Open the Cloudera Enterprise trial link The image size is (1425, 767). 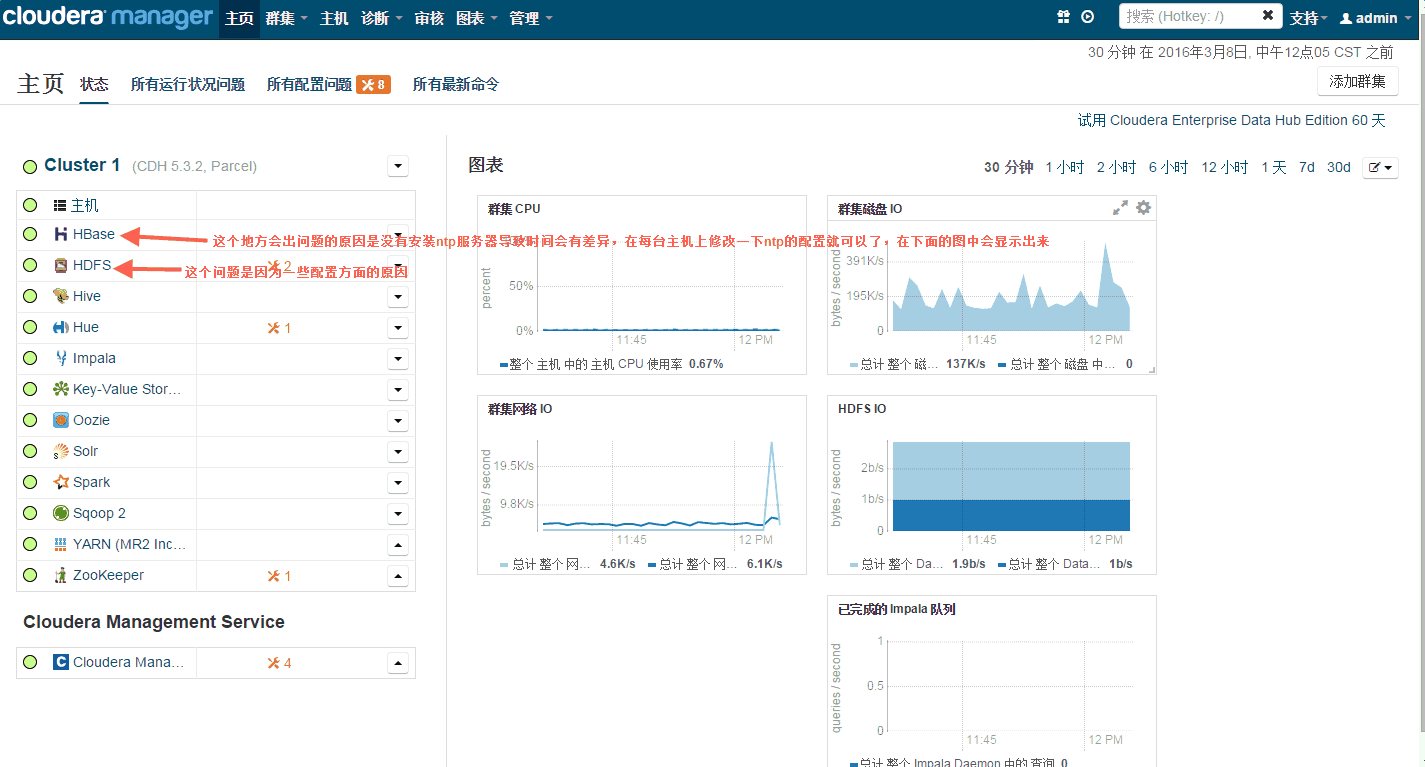(1232, 120)
